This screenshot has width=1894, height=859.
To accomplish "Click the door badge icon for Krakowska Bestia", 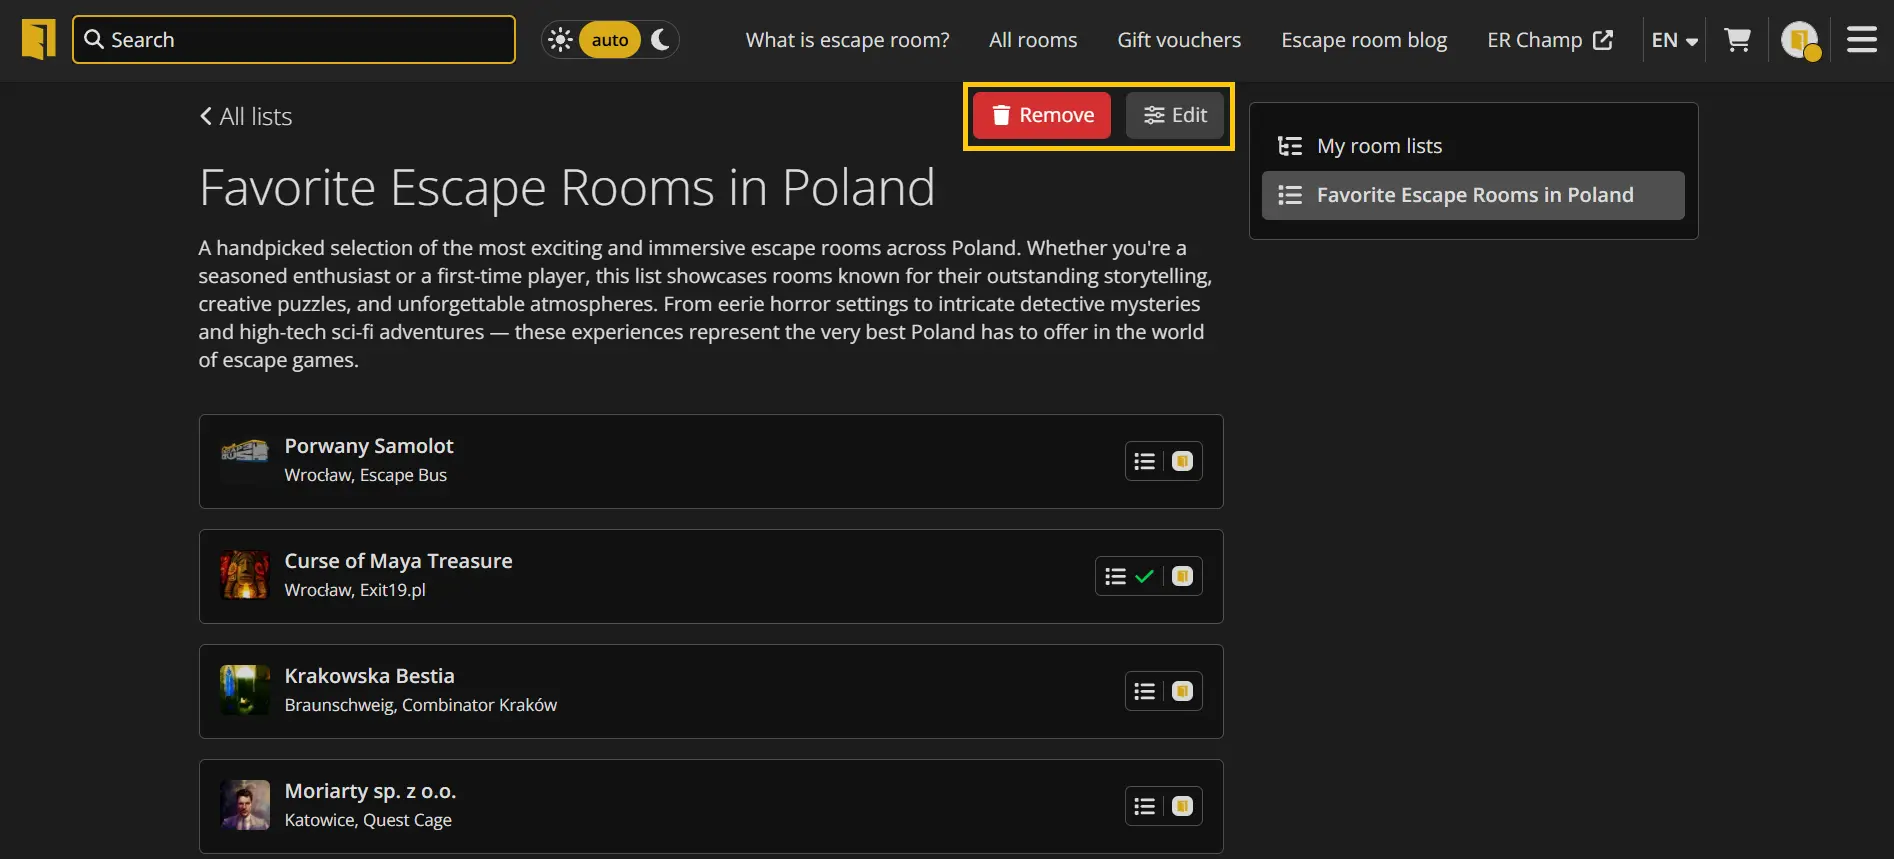I will (1182, 691).
